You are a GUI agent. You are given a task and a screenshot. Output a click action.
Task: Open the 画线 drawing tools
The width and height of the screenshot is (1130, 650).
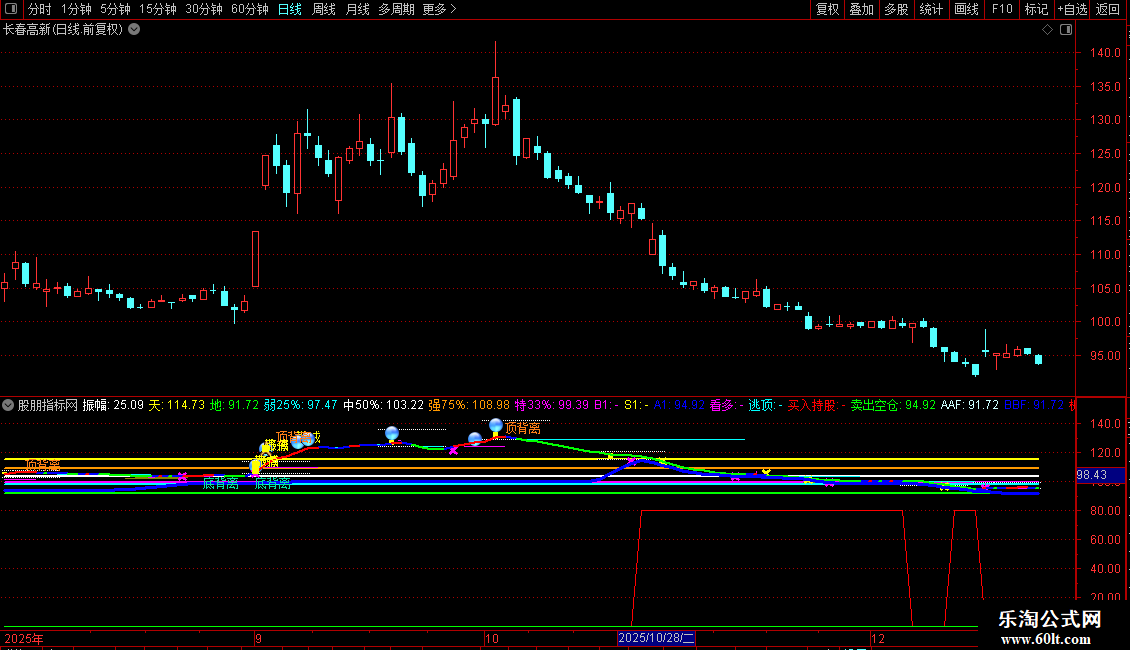[966, 9]
